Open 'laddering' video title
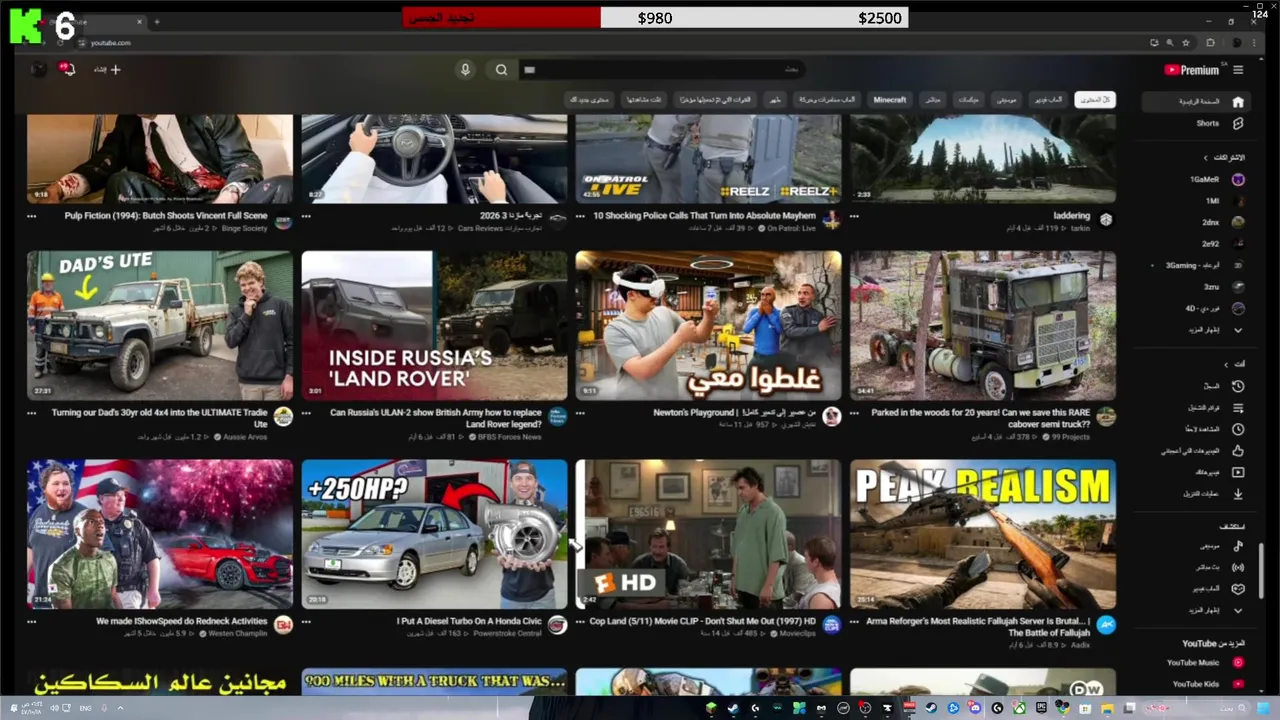 click(x=1072, y=215)
